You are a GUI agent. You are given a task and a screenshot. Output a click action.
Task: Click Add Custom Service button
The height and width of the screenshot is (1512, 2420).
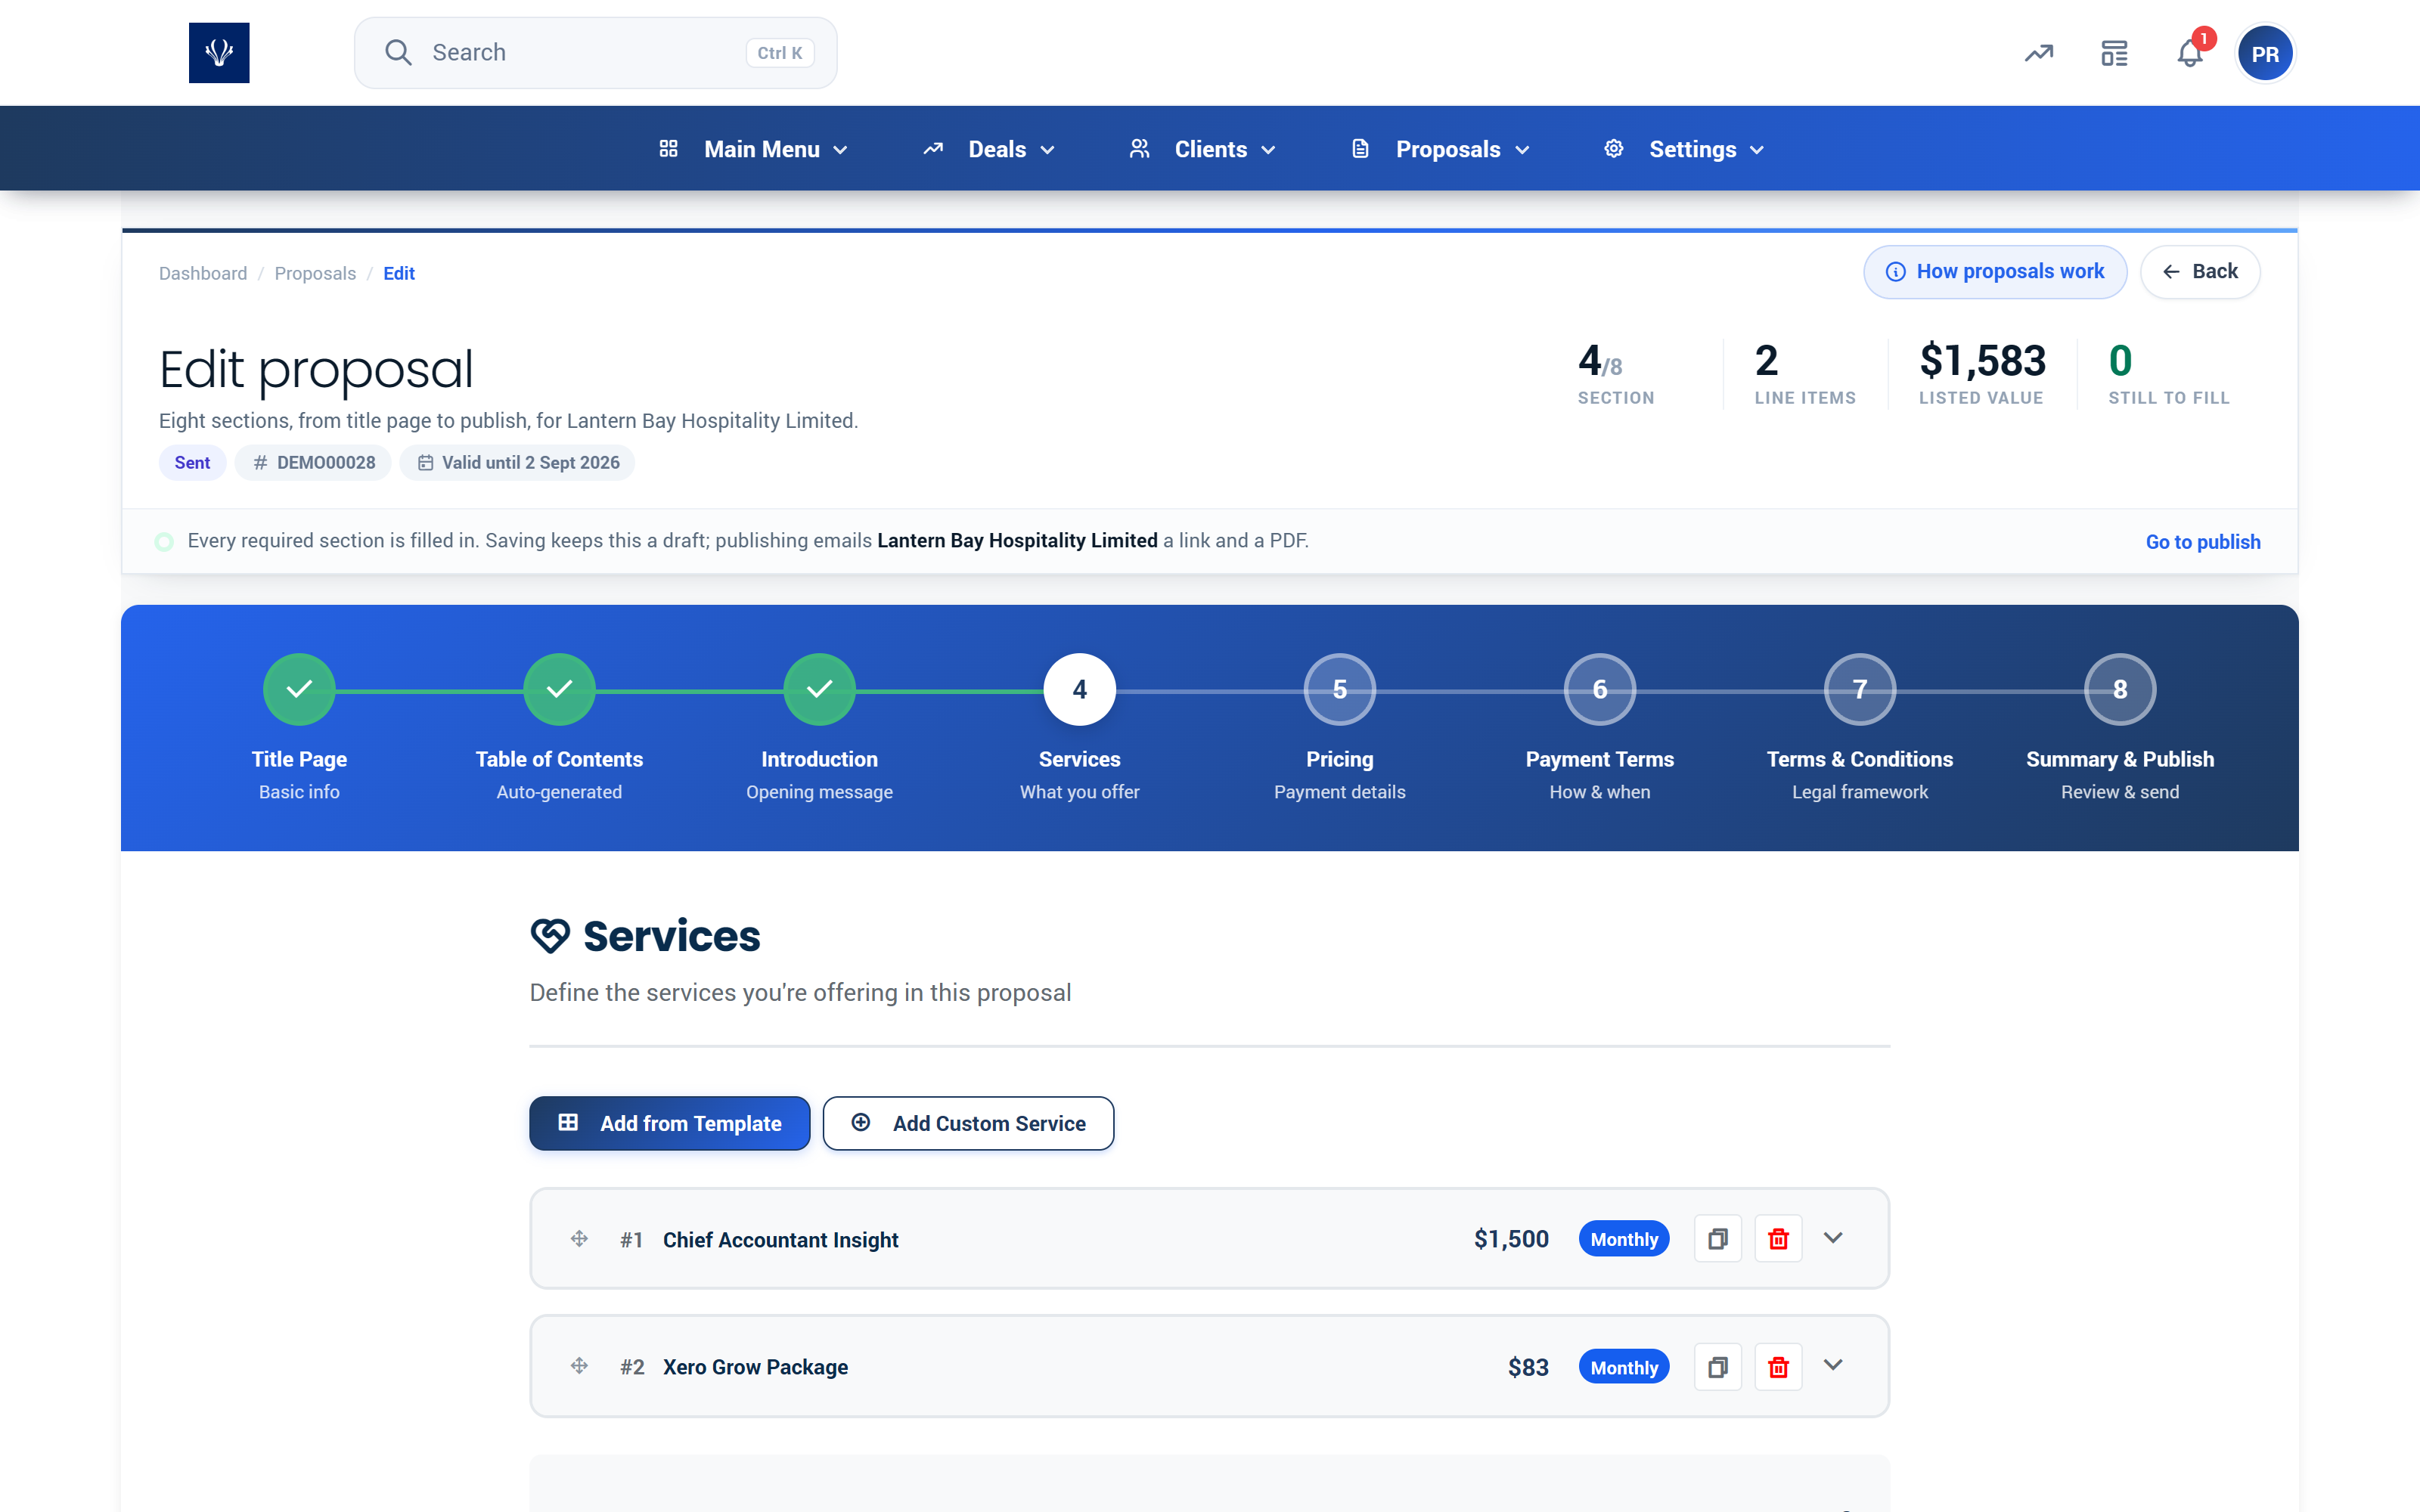[x=968, y=1123]
